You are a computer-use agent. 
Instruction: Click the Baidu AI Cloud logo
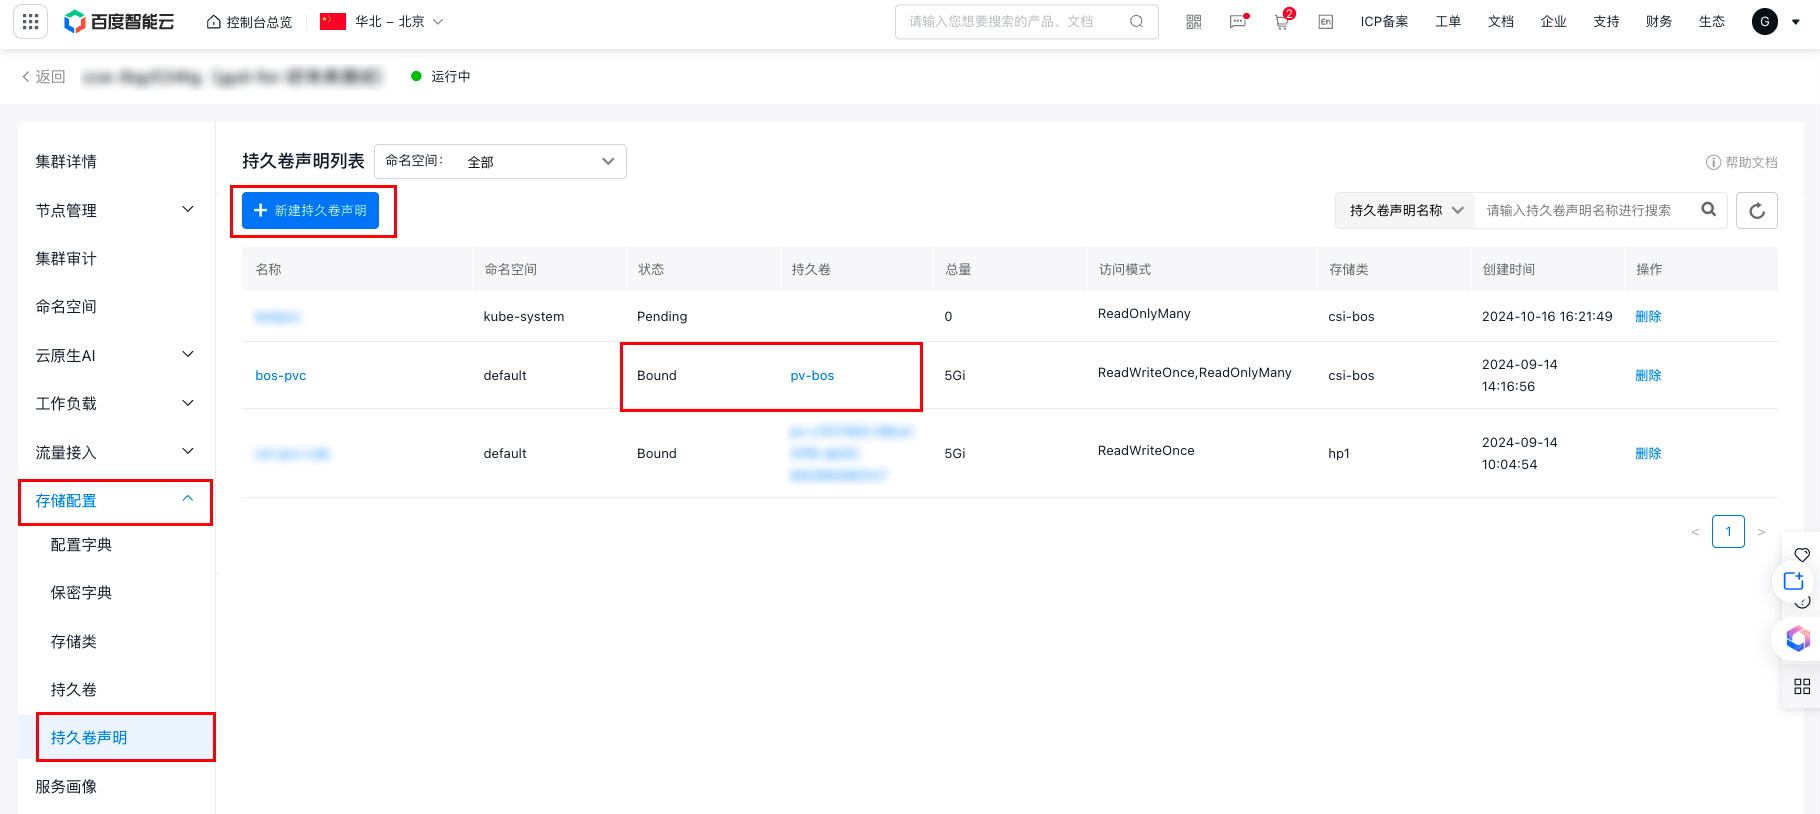tap(118, 21)
